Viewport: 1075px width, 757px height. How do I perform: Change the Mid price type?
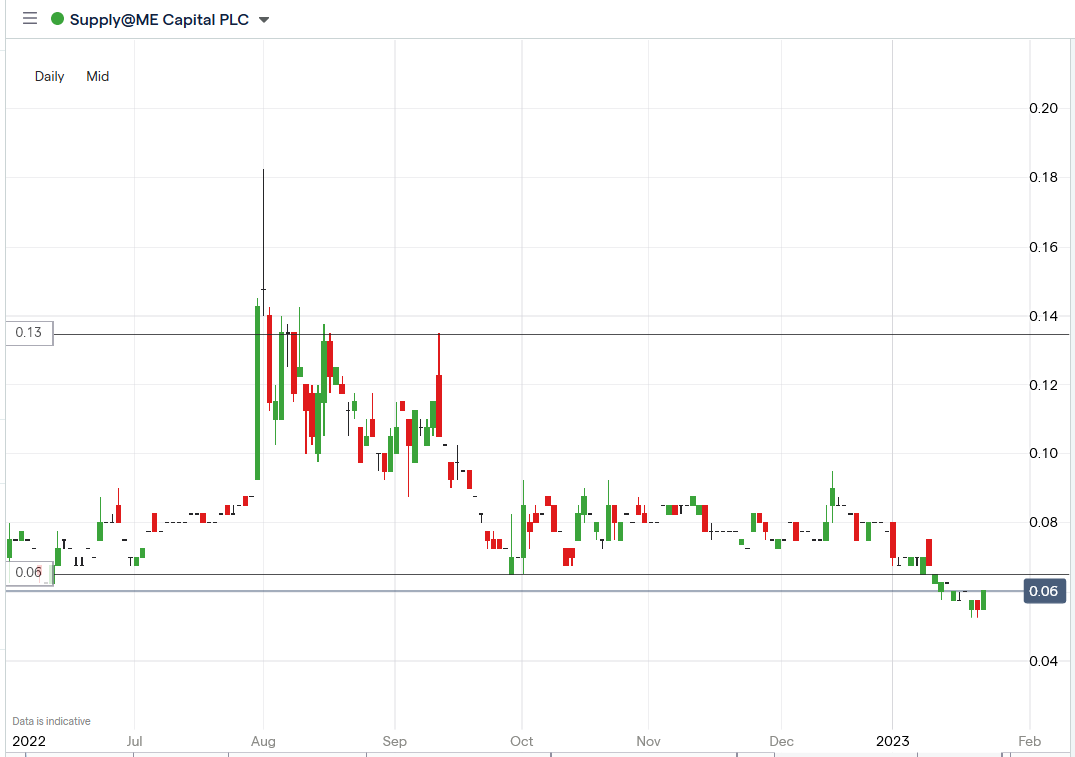97,76
